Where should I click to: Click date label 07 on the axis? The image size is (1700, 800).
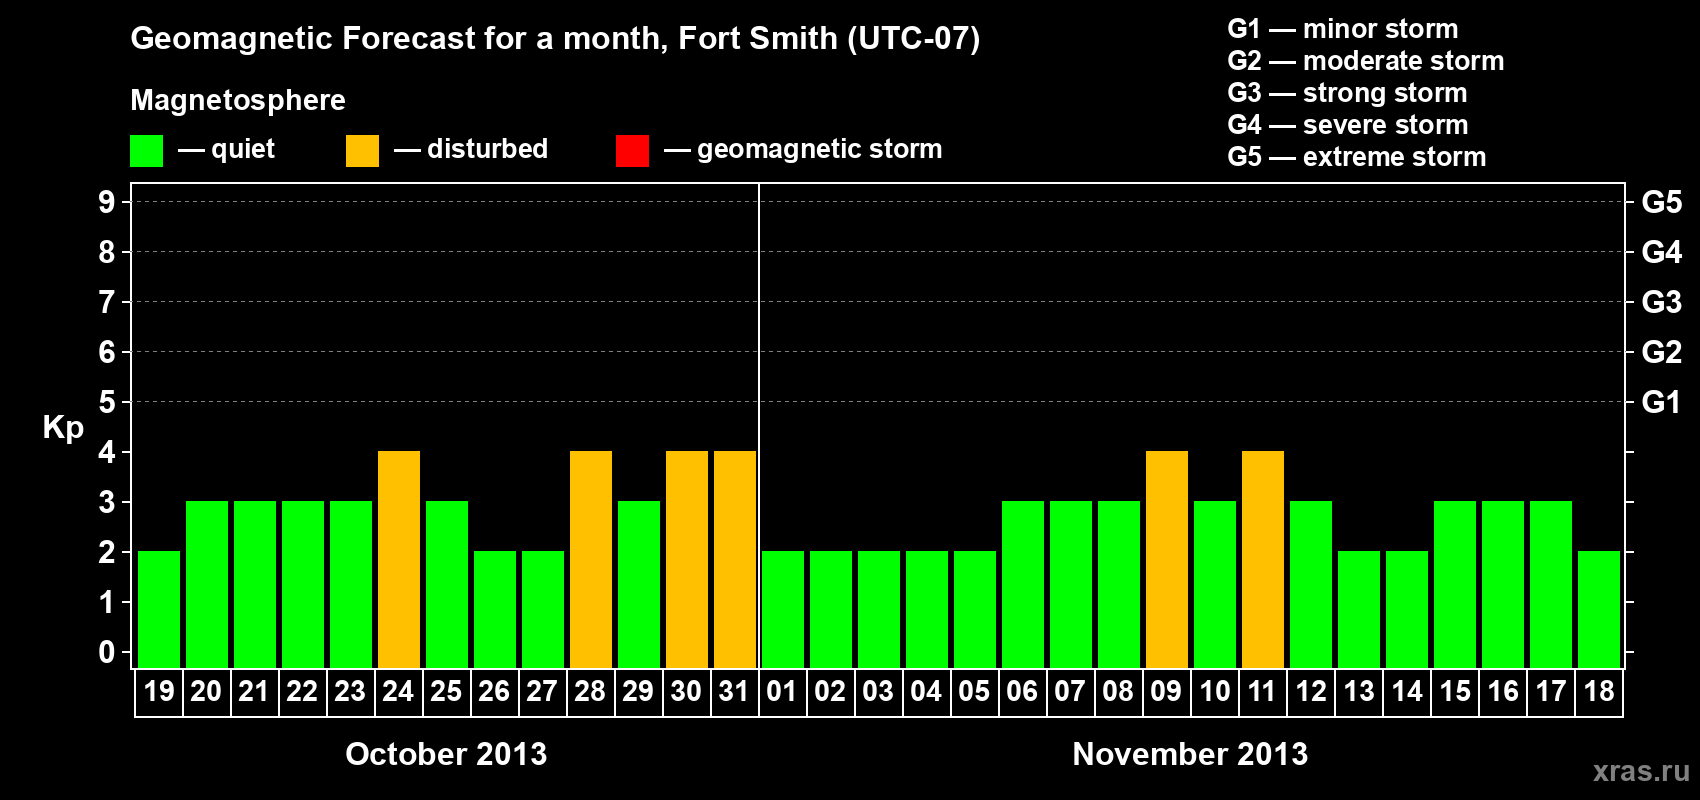(x=1070, y=691)
